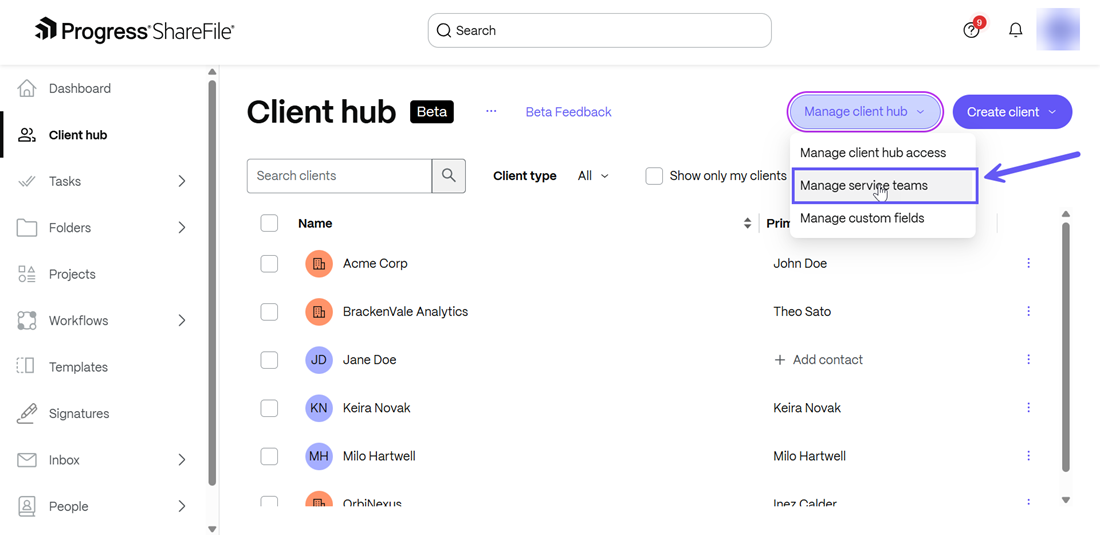Image resolution: width=1100 pixels, height=535 pixels.
Task: Click the notifications bell icon
Action: 1015,30
